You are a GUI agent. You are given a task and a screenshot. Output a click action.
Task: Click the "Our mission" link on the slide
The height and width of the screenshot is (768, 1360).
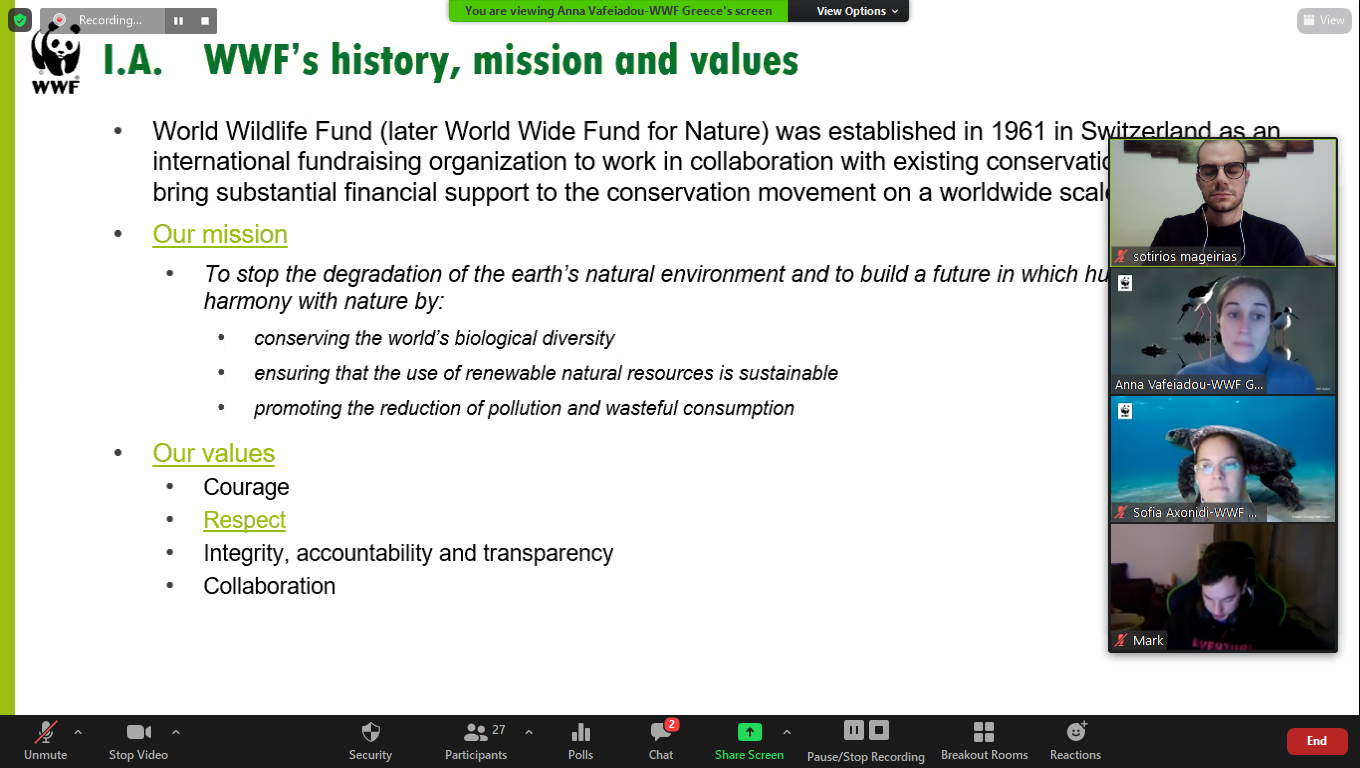[x=220, y=234]
